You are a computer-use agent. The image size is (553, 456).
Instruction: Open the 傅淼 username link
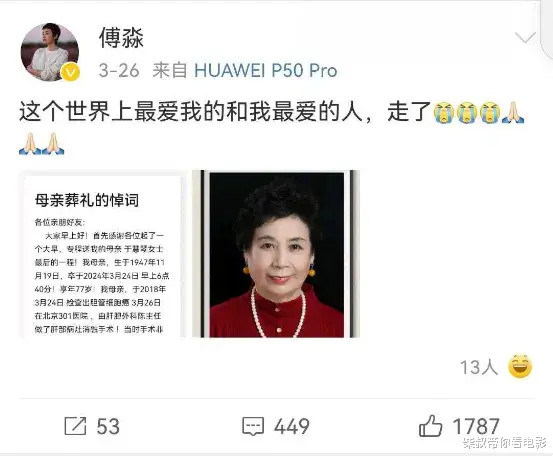click(x=121, y=38)
